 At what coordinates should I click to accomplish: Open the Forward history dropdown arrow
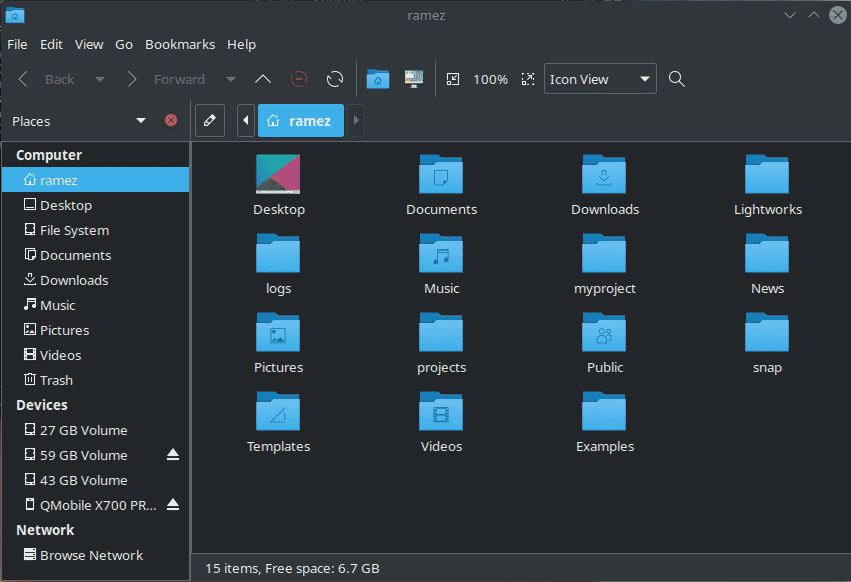pyautogui.click(x=231, y=79)
